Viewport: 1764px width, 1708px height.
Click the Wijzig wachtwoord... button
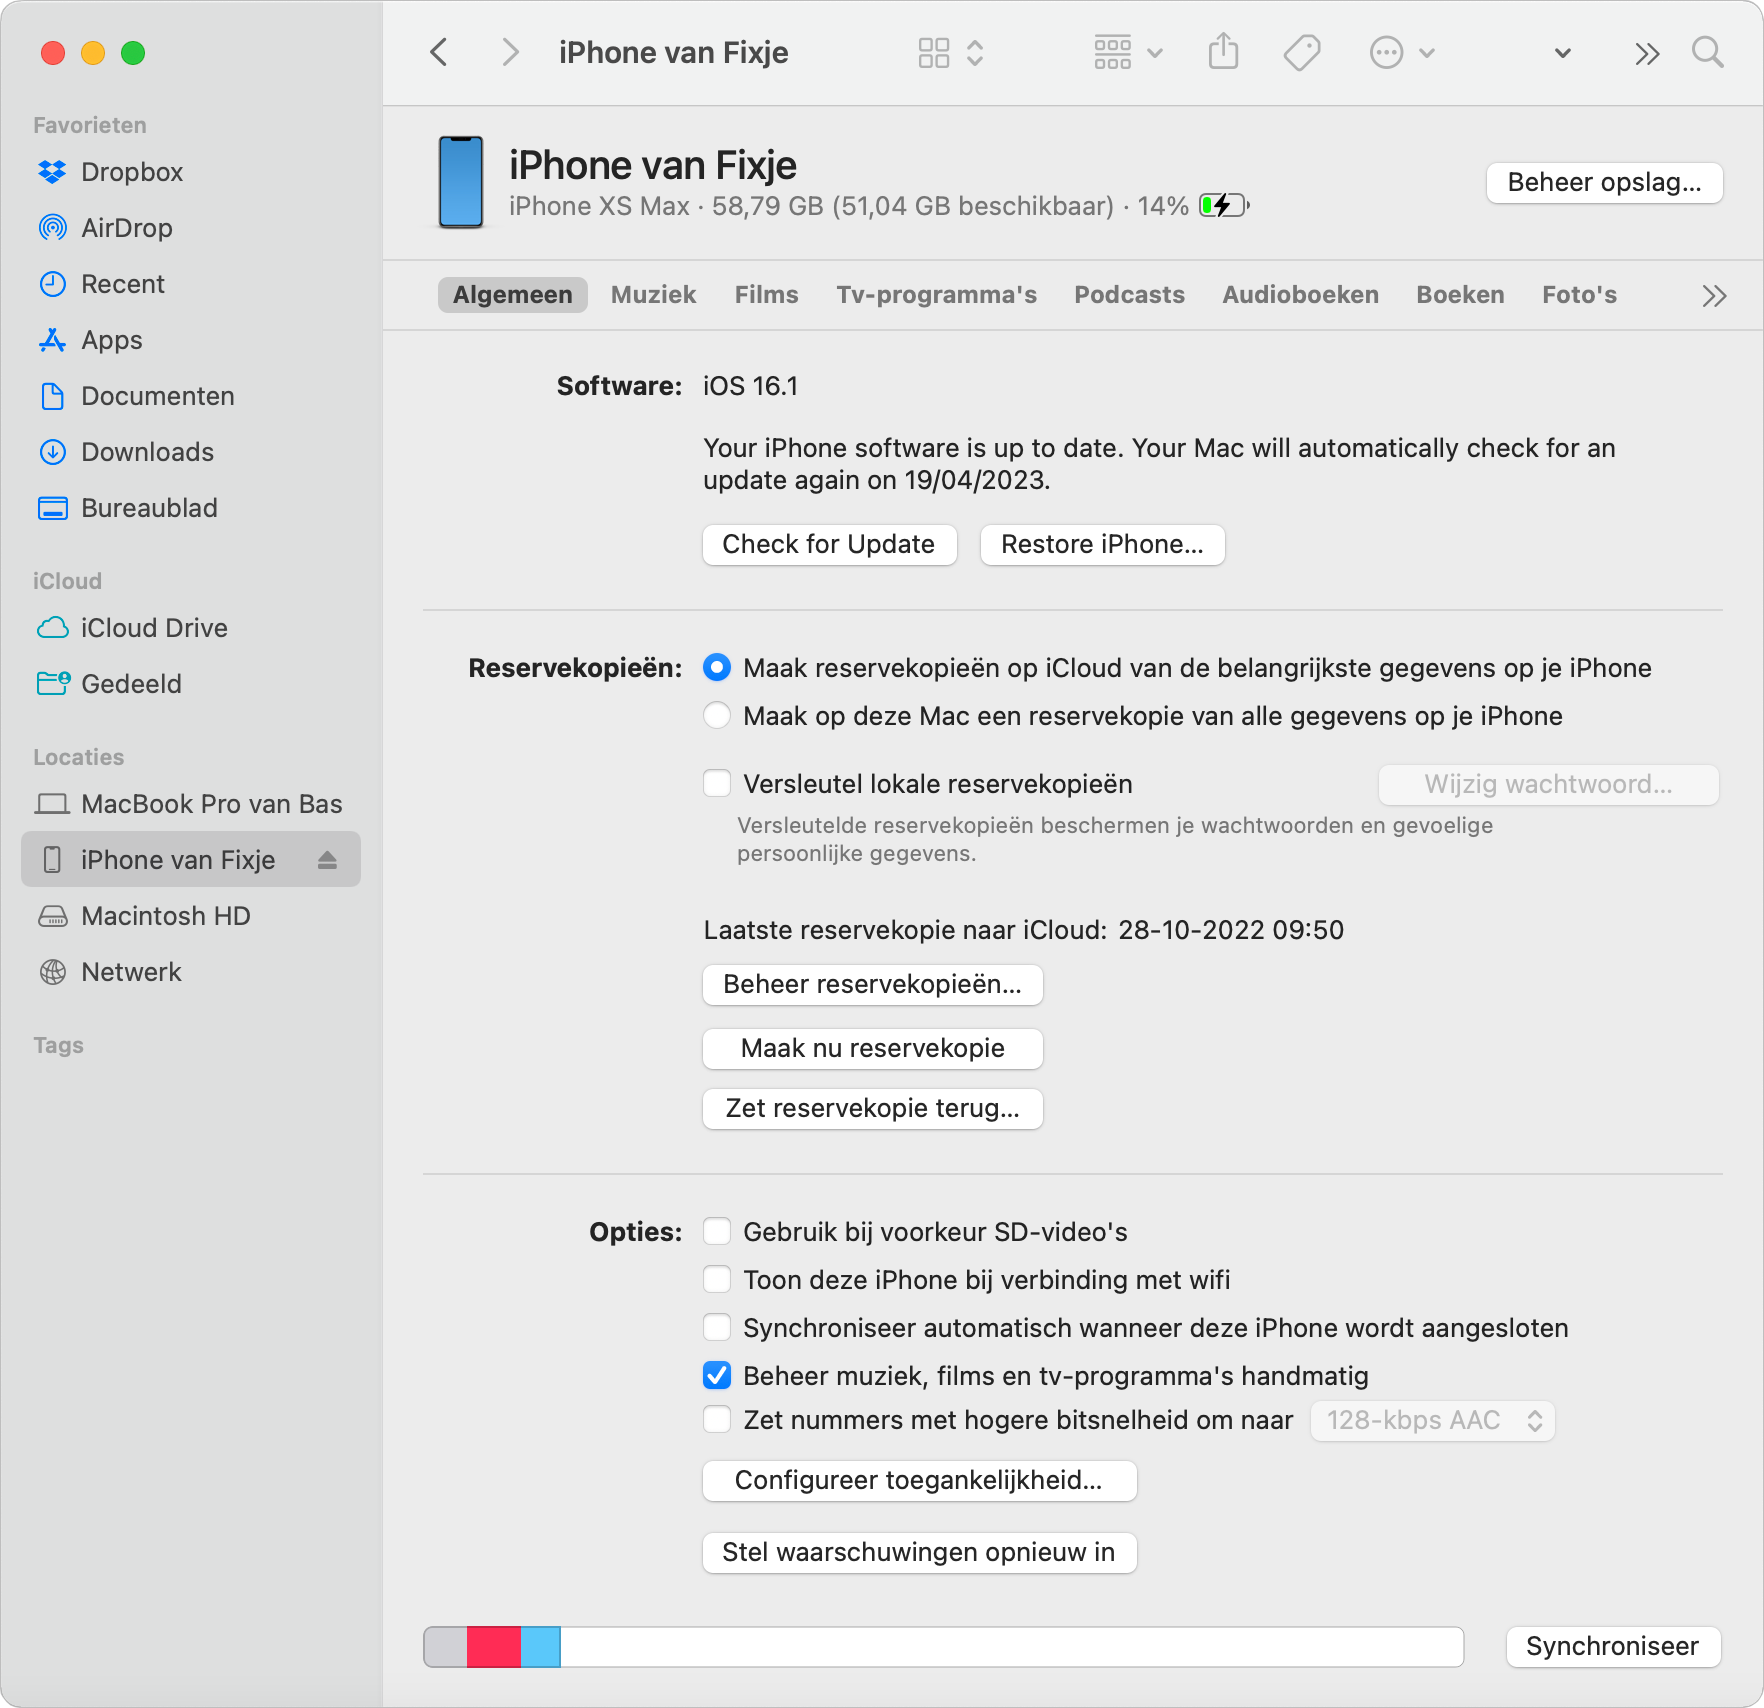[x=1548, y=785]
